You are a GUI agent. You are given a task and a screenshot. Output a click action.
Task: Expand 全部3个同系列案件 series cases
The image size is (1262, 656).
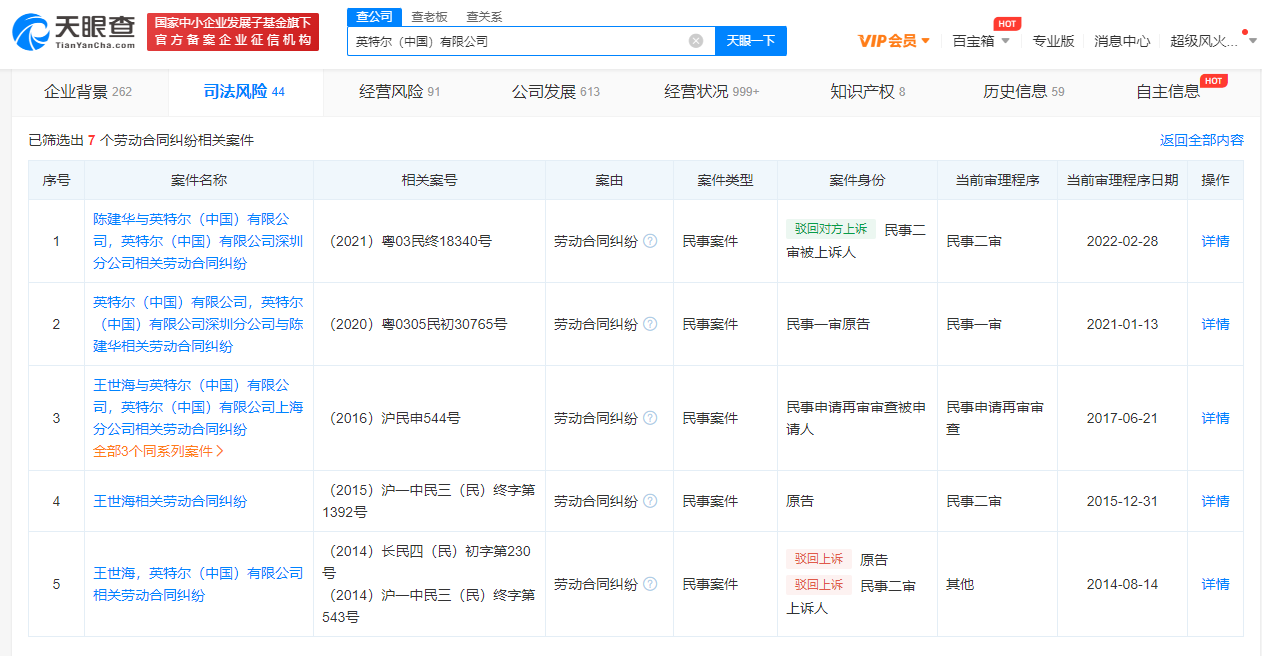tap(158, 451)
